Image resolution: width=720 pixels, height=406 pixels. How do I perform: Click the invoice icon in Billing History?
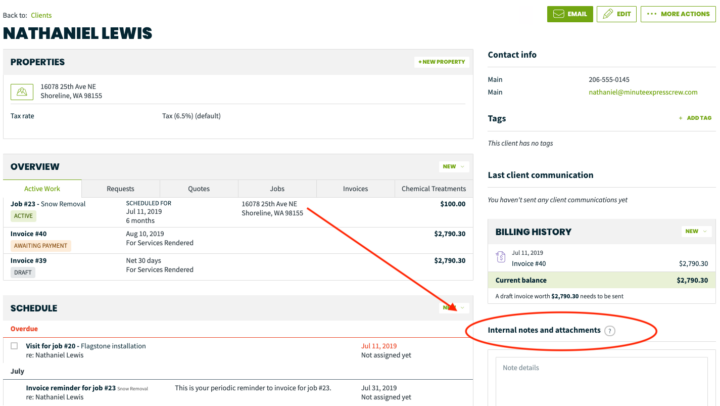click(x=500, y=257)
